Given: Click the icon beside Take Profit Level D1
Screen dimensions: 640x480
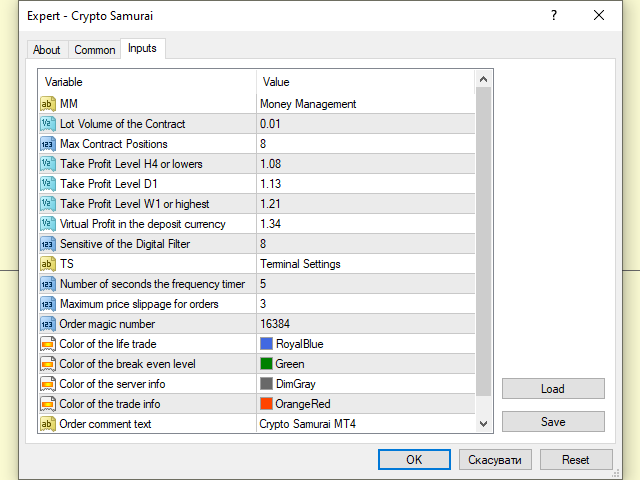Looking at the screenshot, I should click(48, 184).
